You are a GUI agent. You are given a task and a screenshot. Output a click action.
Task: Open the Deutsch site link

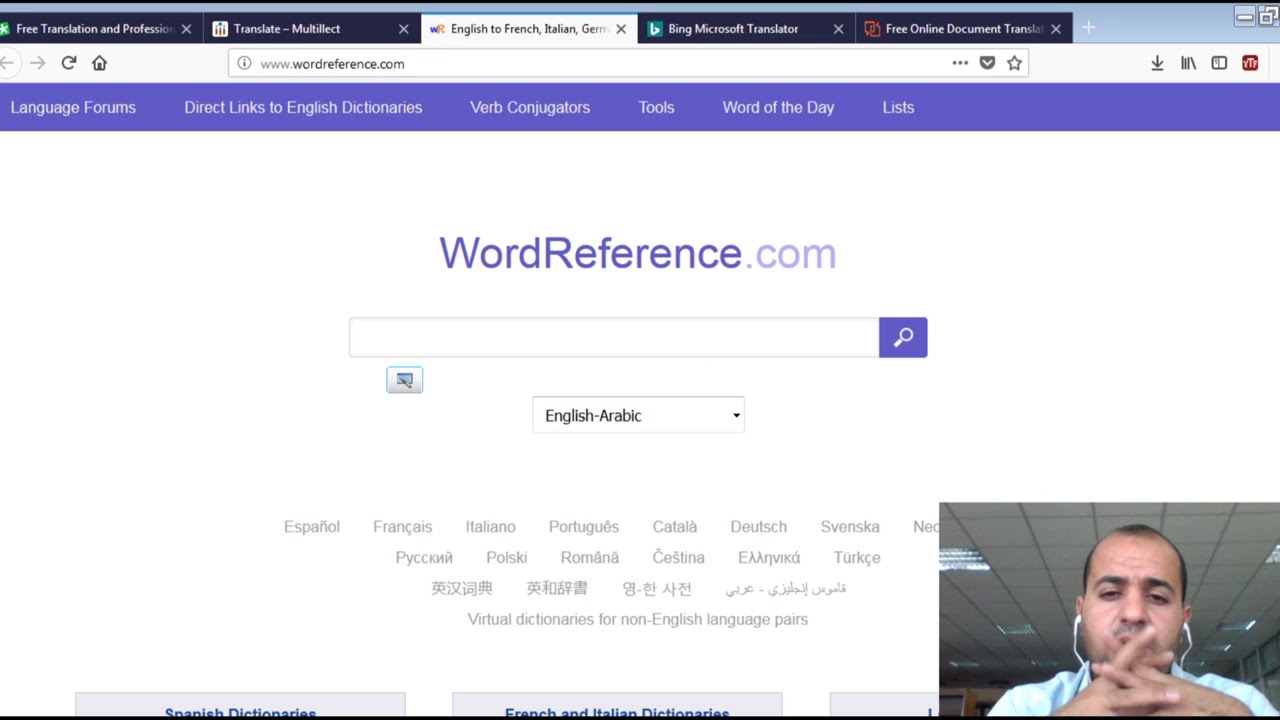click(758, 527)
